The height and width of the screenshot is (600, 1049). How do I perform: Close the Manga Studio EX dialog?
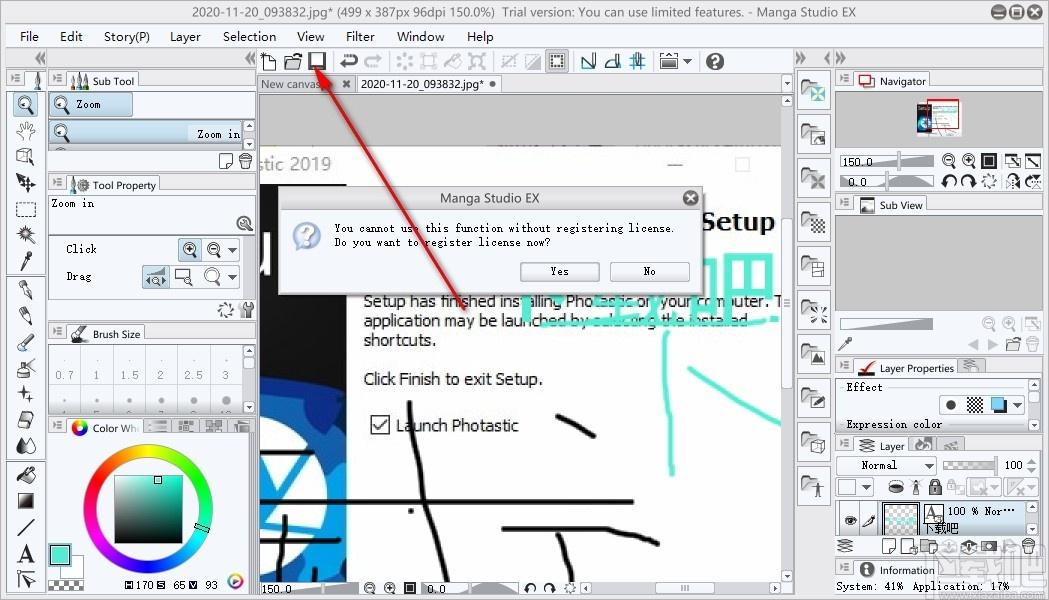tap(690, 198)
